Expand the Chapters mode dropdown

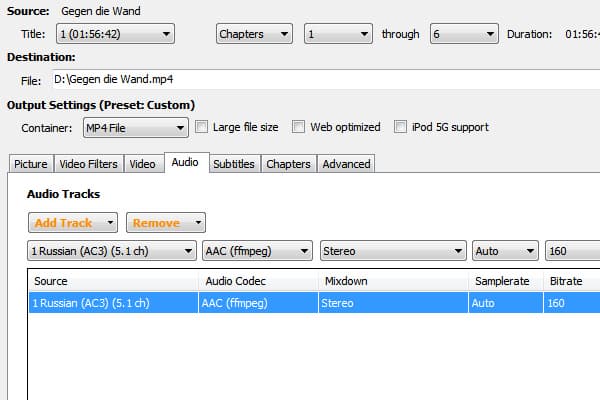[254, 34]
